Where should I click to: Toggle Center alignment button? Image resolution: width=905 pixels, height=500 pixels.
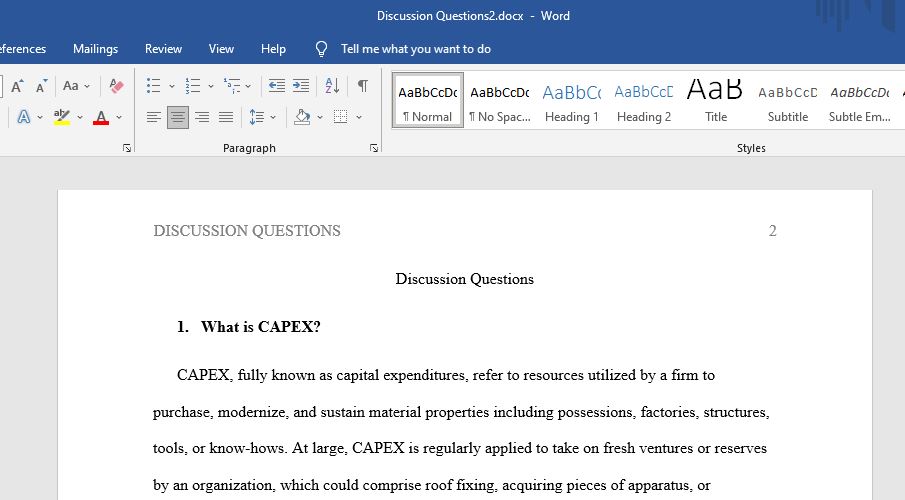(x=178, y=117)
